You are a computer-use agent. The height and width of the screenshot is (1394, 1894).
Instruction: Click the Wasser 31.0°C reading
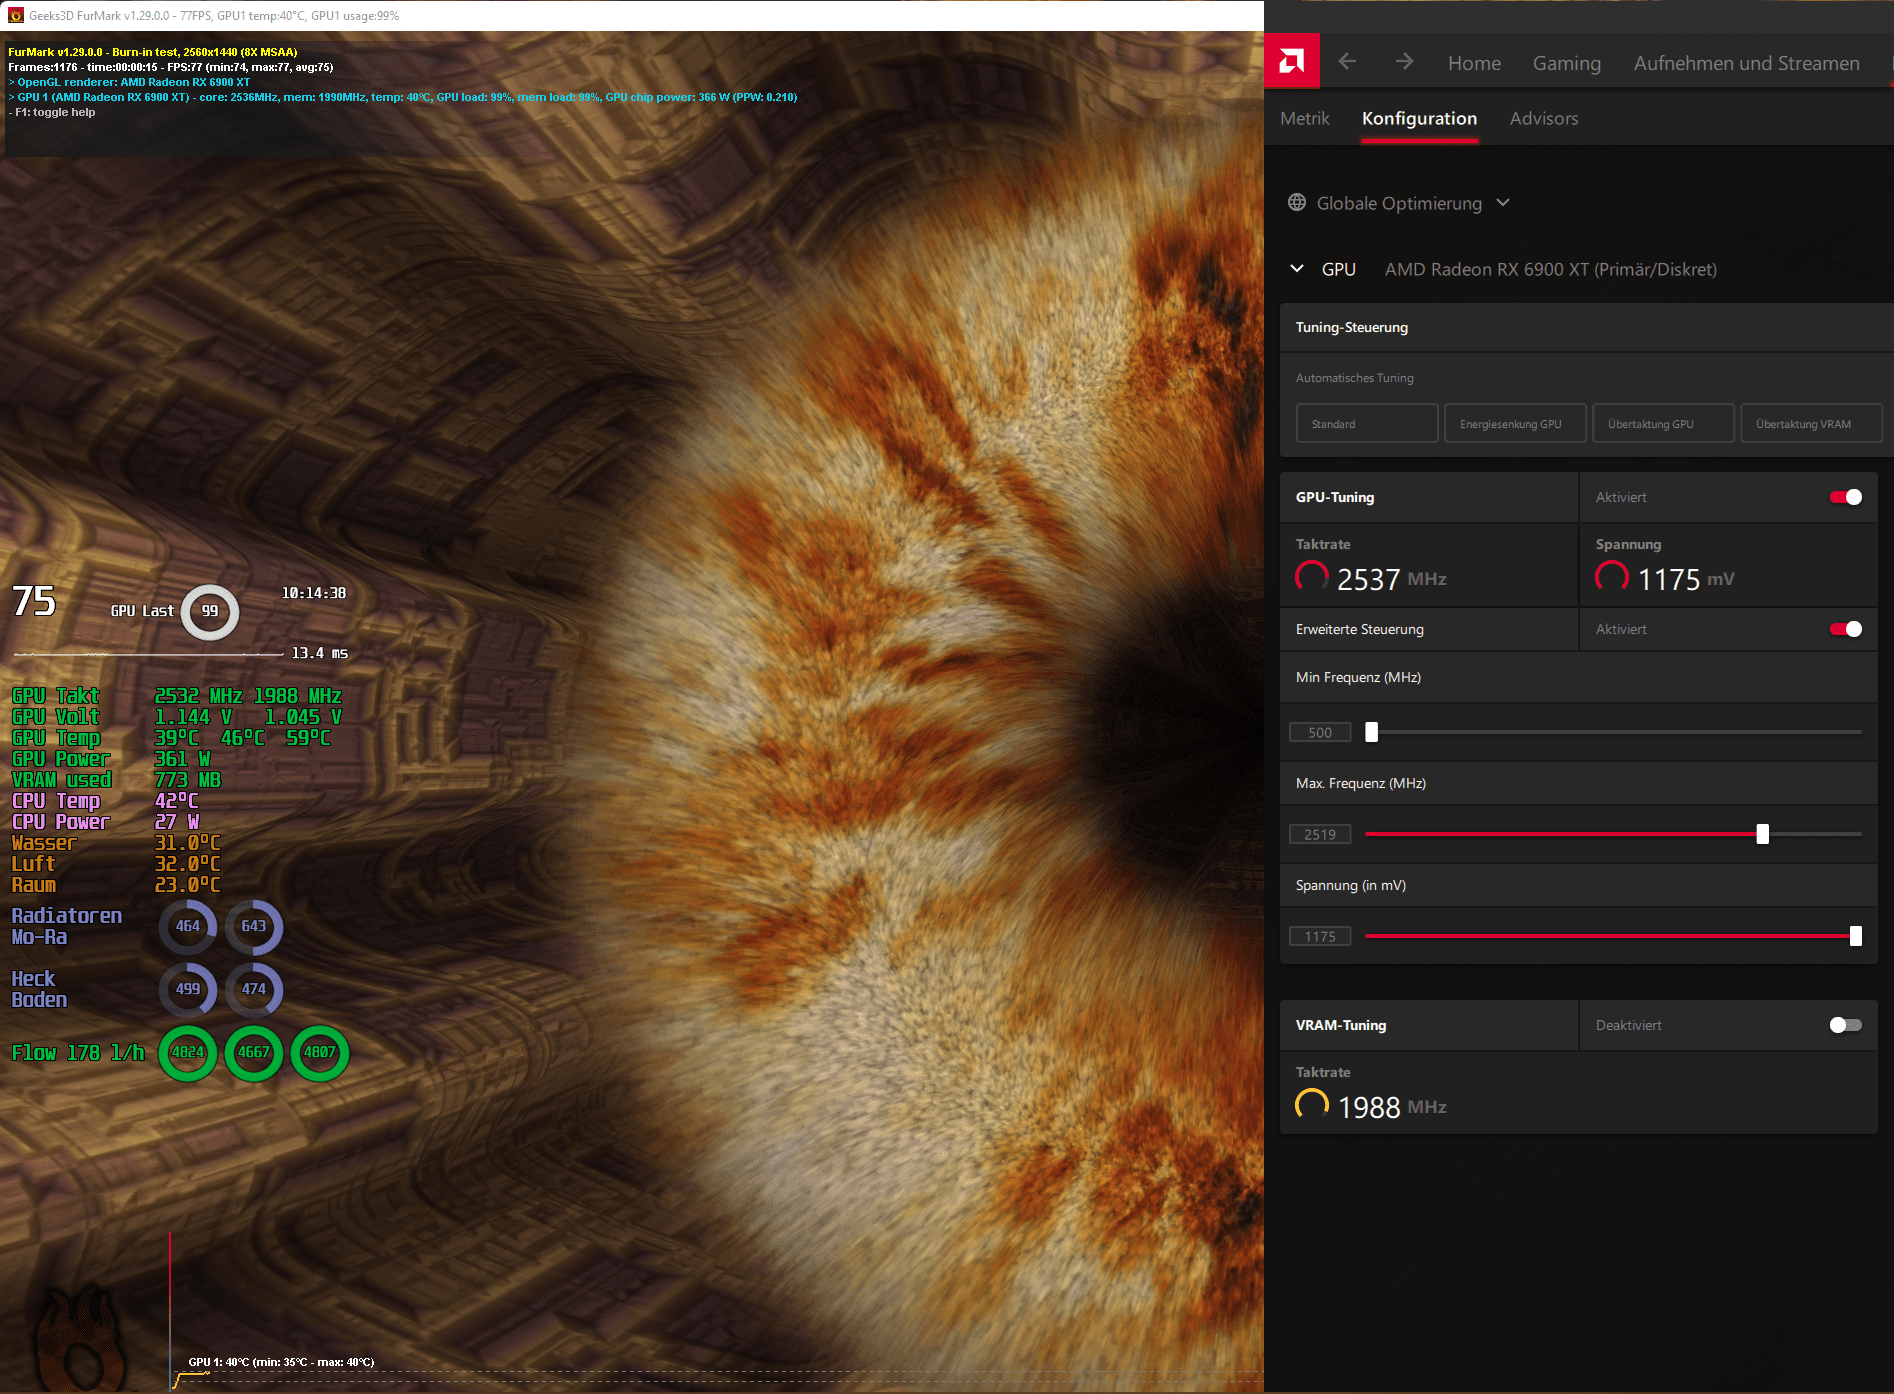[x=116, y=843]
